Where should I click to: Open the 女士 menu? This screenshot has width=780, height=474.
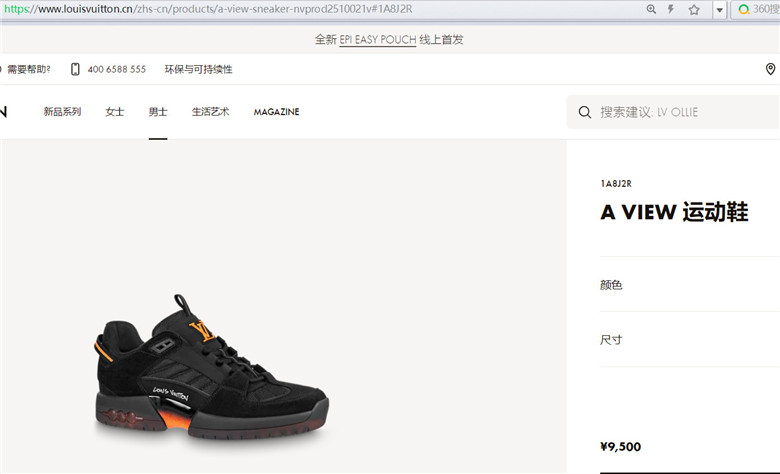pyautogui.click(x=114, y=112)
